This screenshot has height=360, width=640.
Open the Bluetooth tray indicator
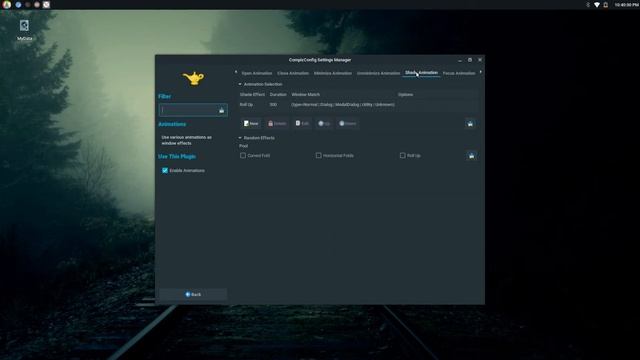click(588, 5)
